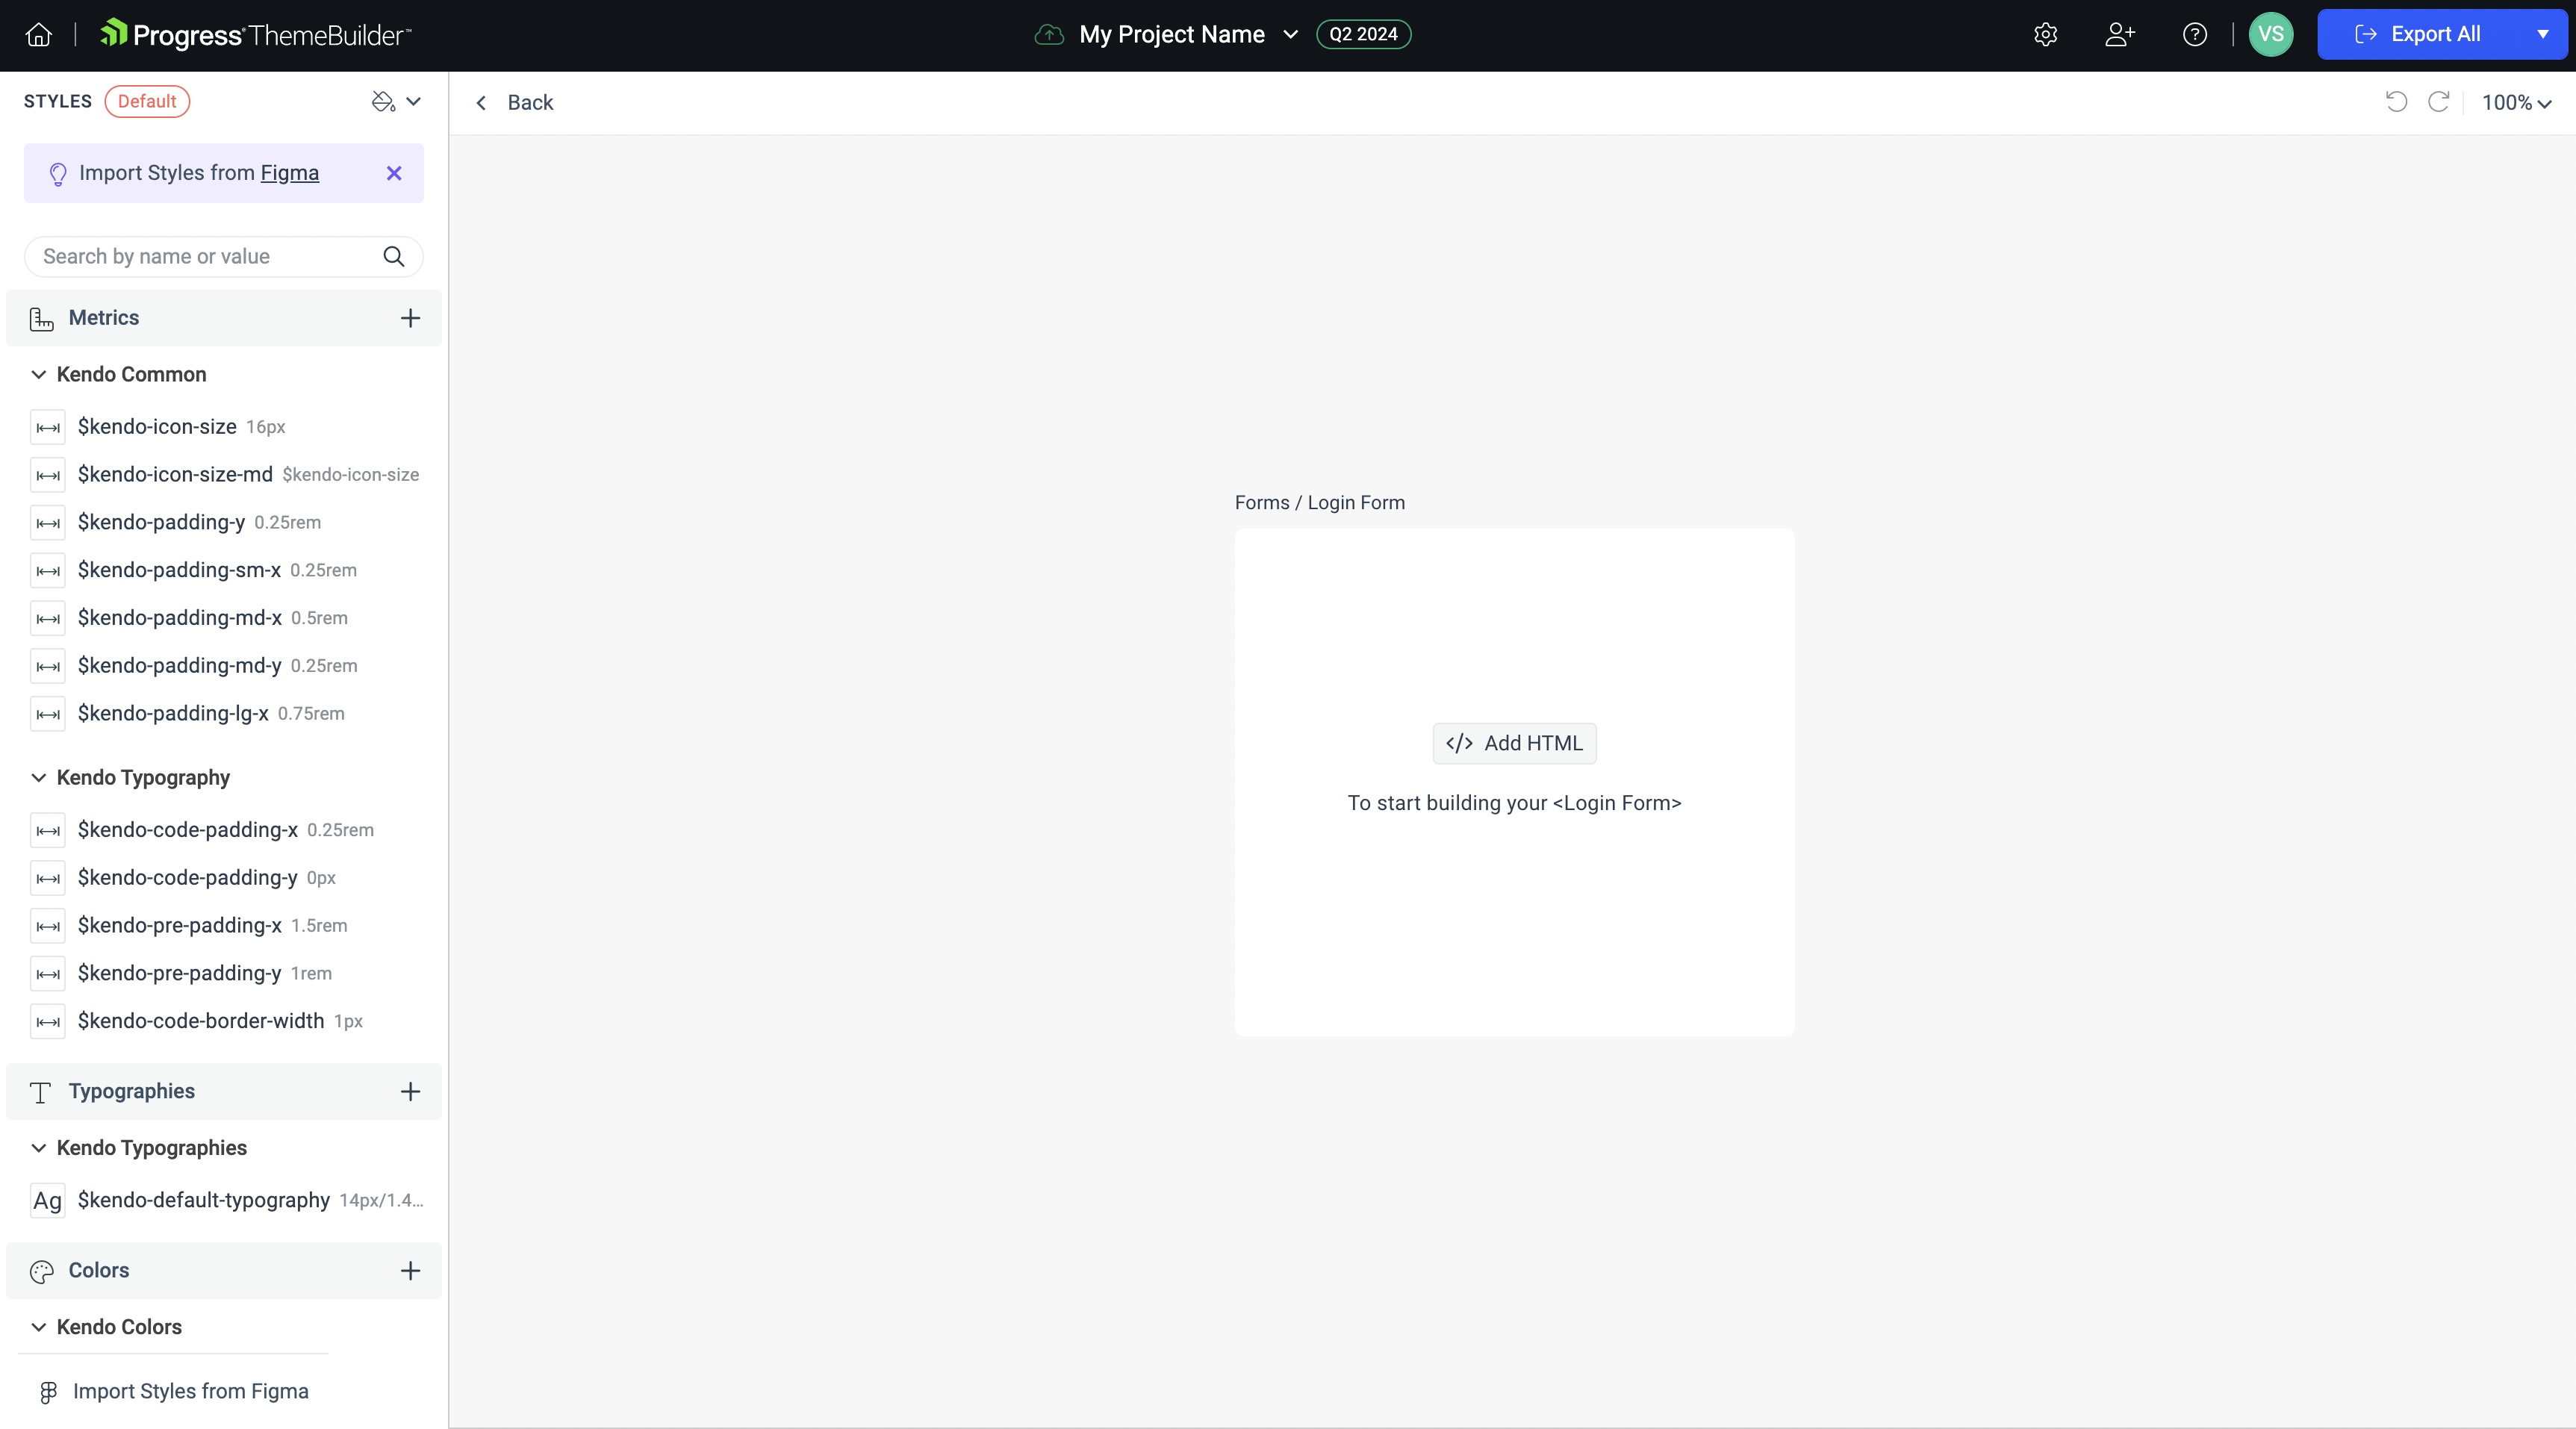Click the $kendo-icon-size metric icon
The height and width of the screenshot is (1429, 2576).
click(x=48, y=427)
